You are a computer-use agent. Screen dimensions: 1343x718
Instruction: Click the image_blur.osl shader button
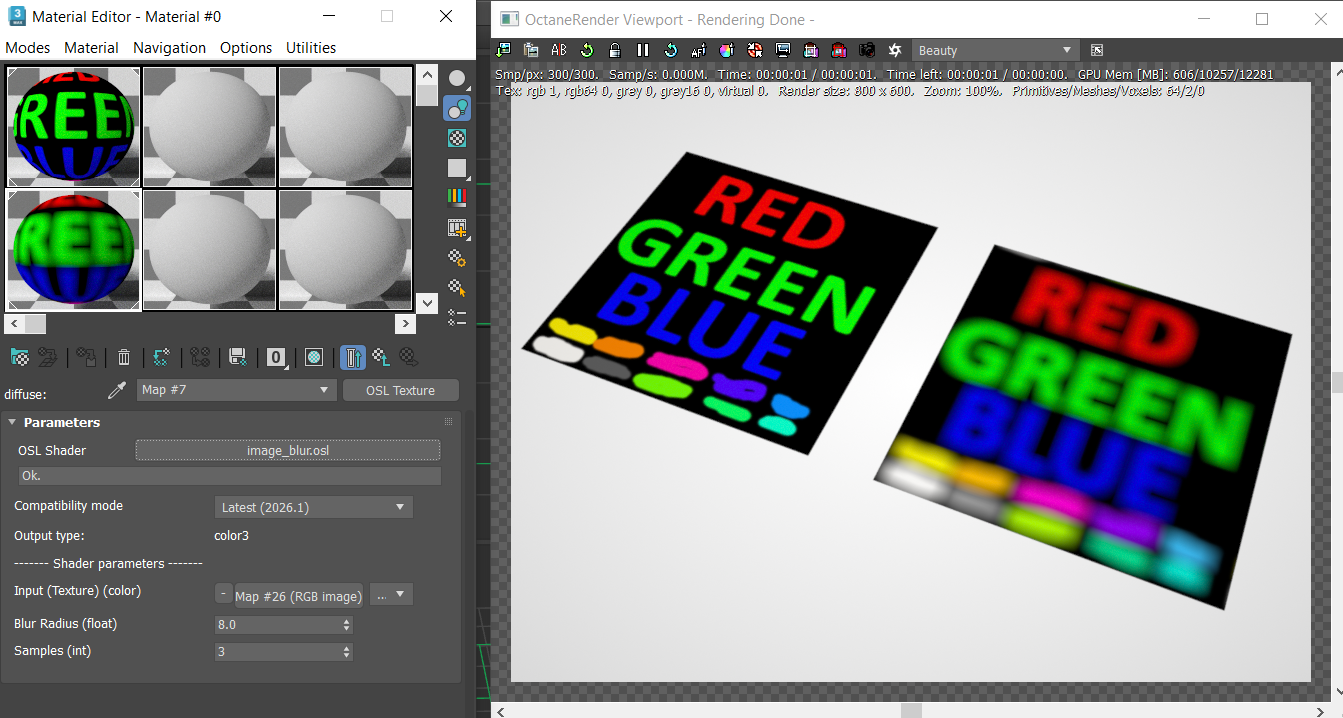287,451
